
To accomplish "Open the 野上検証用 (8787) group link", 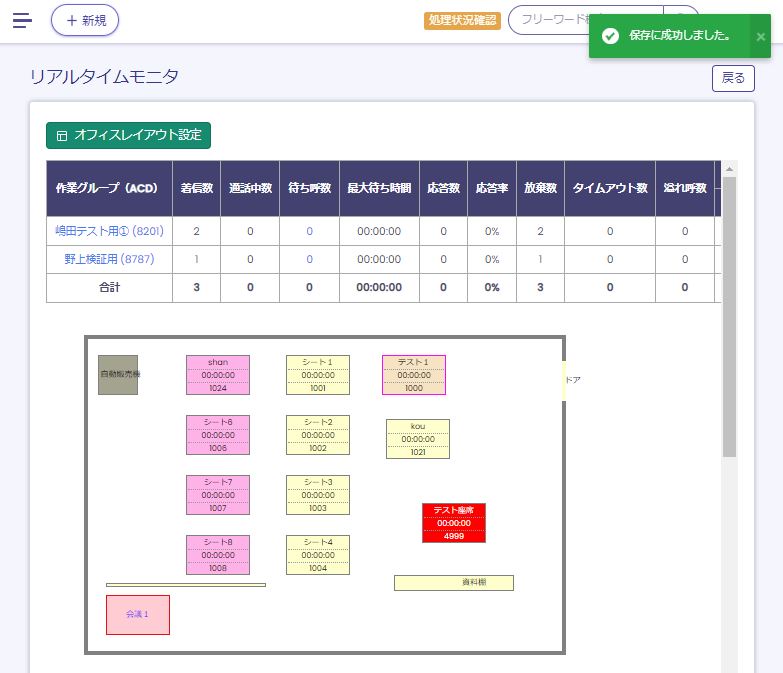I will [109, 259].
